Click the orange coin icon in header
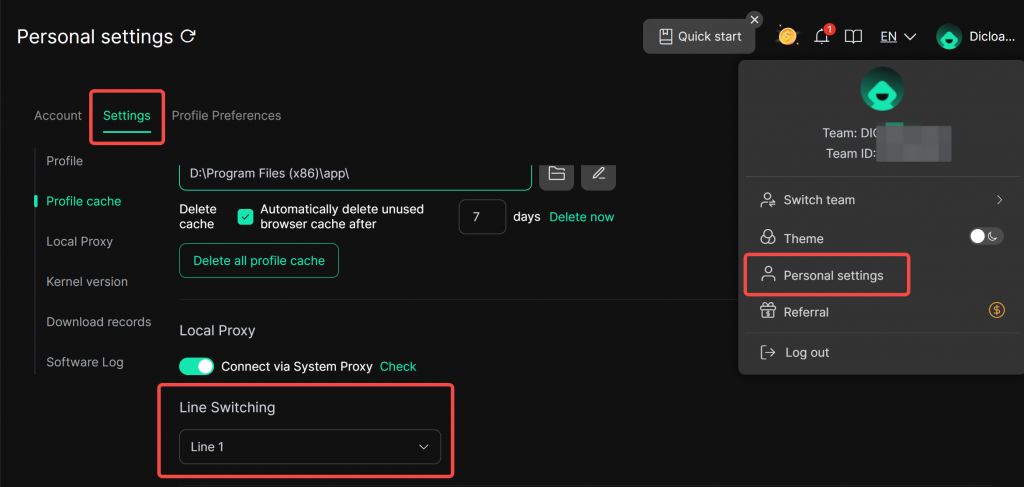The image size is (1024, 487). tap(788, 37)
